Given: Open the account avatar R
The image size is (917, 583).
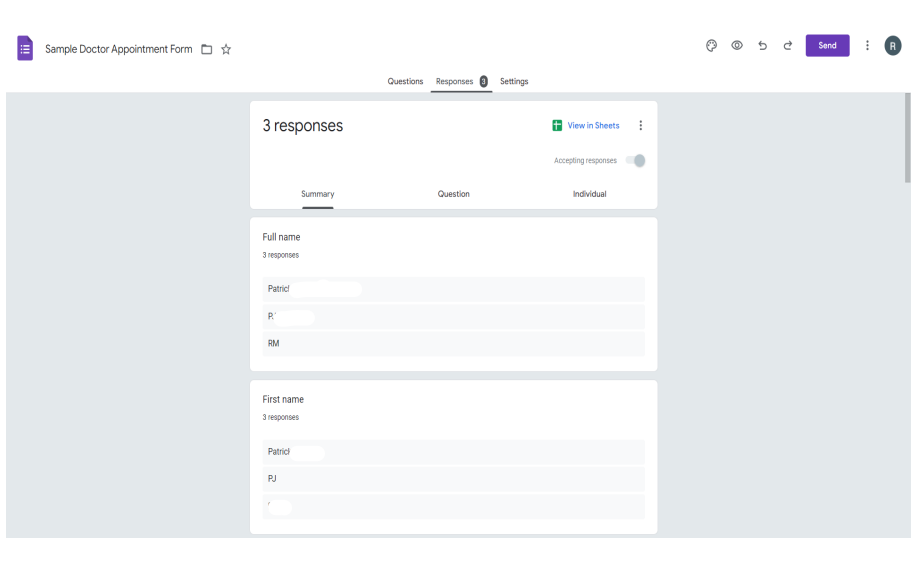Looking at the screenshot, I should pyautogui.click(x=892, y=46).
